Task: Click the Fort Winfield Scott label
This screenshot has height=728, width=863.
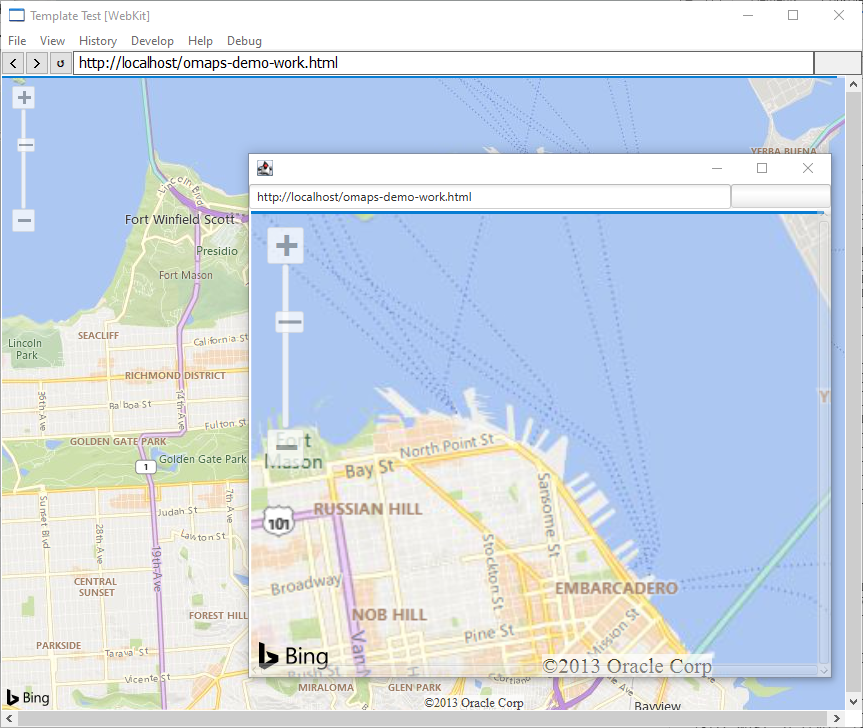Action: point(179,219)
